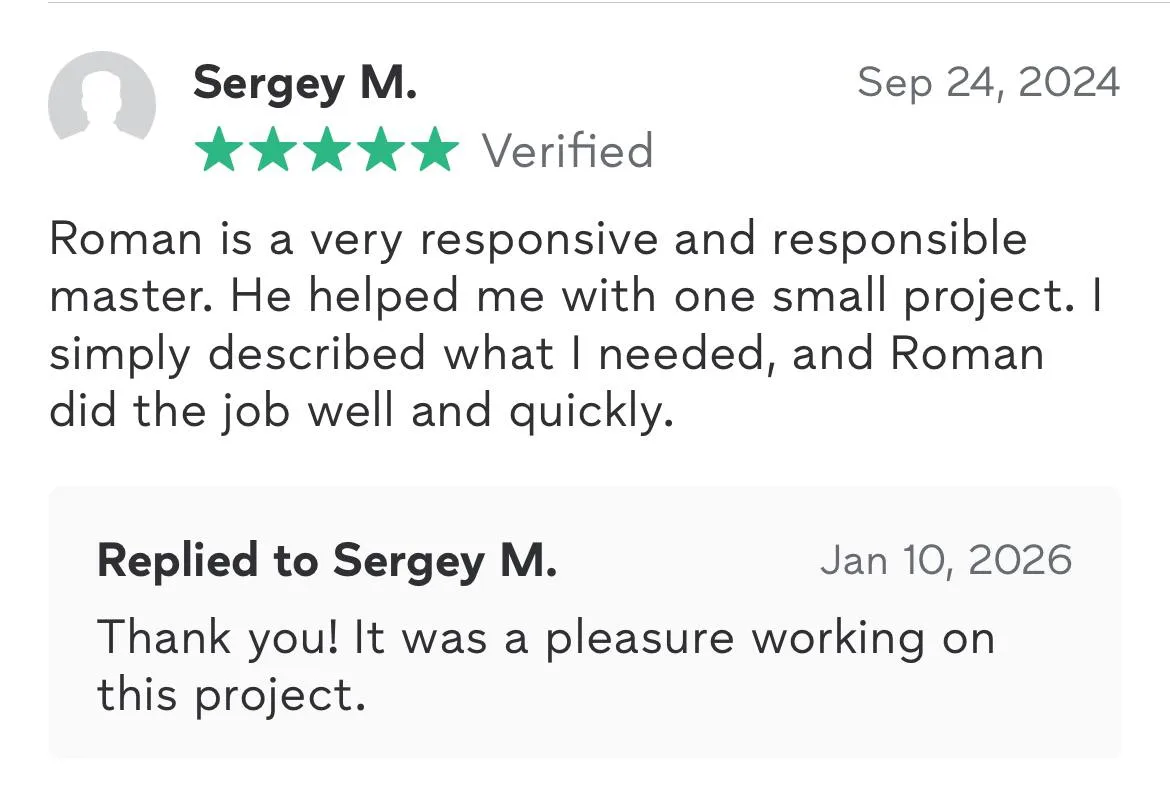The width and height of the screenshot is (1170, 804).
Task: Click the 'Thank you!' text in the reply
Action: (x=216, y=638)
